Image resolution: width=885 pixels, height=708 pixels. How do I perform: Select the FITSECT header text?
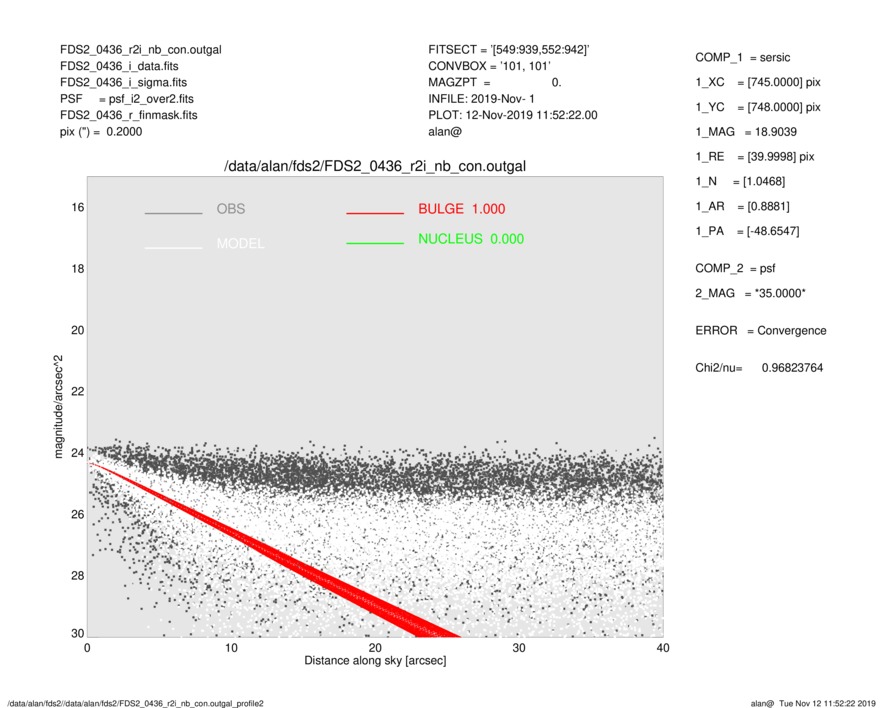[508, 49]
